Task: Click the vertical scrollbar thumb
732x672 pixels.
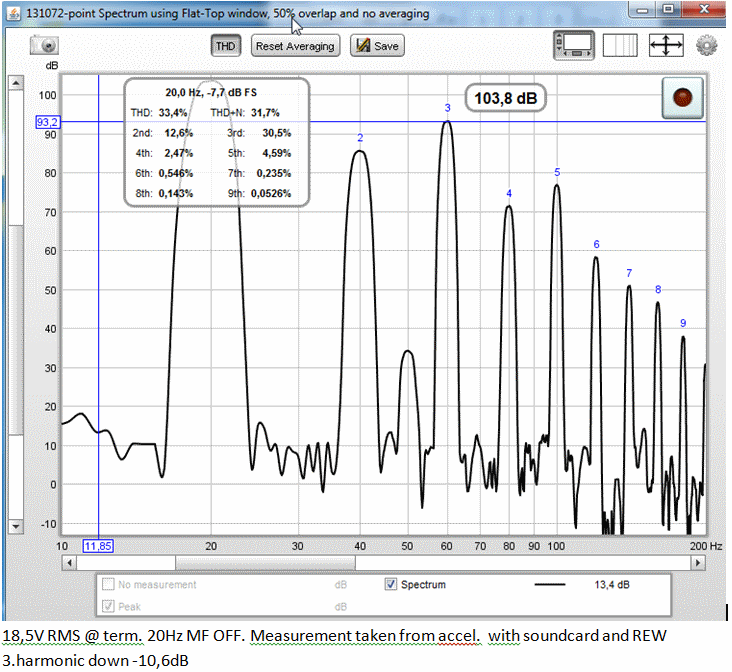Action: (16, 330)
